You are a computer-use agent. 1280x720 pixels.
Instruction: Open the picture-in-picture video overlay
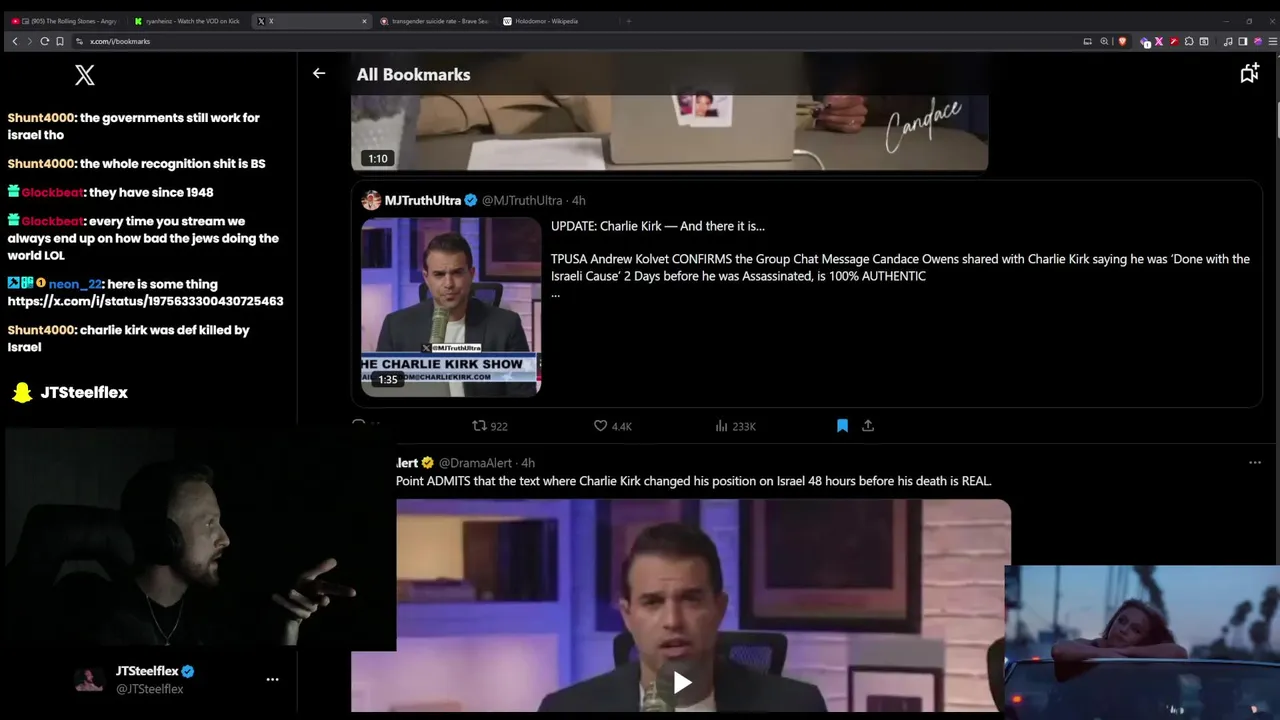click(x=1142, y=642)
